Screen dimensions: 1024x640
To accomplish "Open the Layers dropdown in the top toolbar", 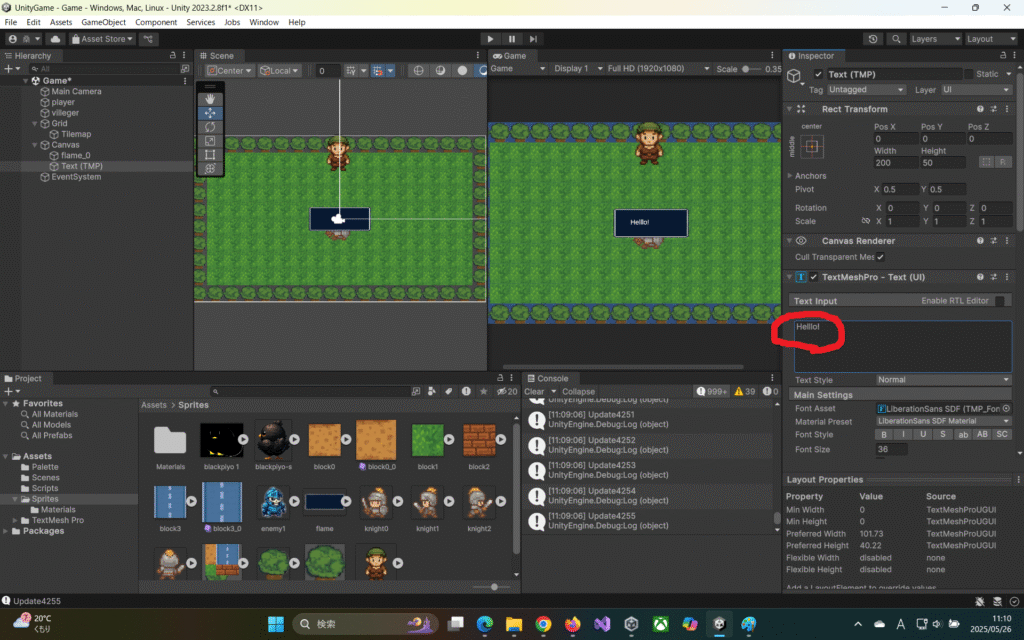I will coord(935,39).
